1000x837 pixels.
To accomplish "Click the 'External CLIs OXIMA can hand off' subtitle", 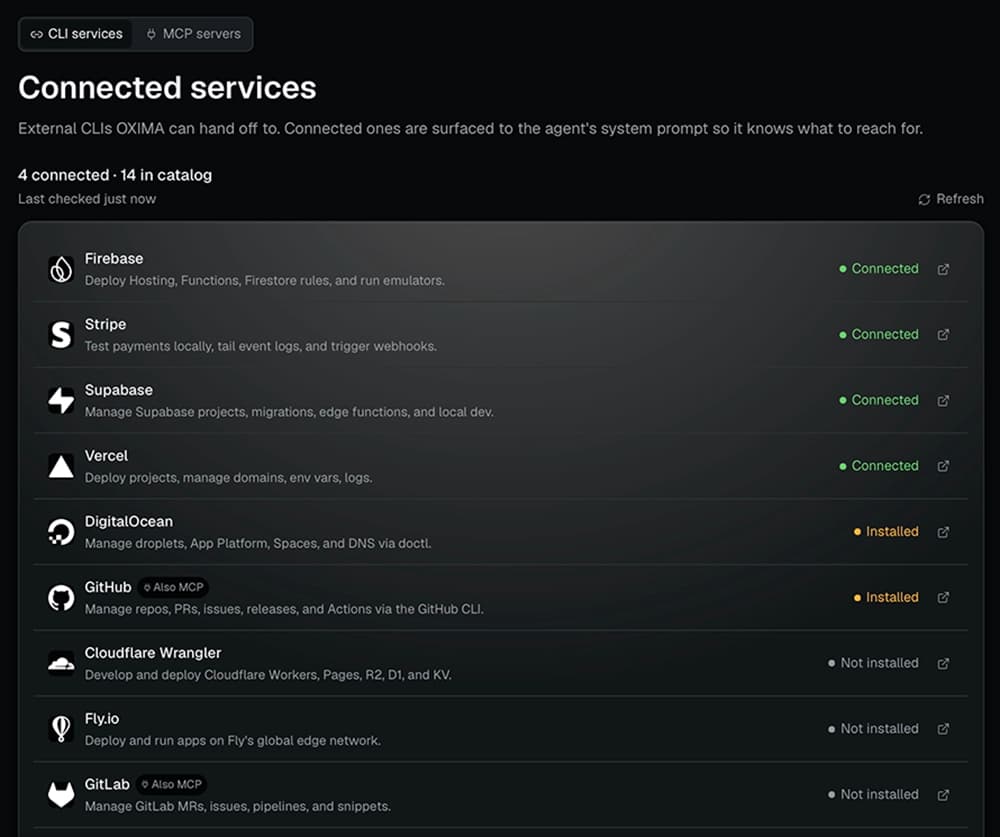I will click(471, 129).
